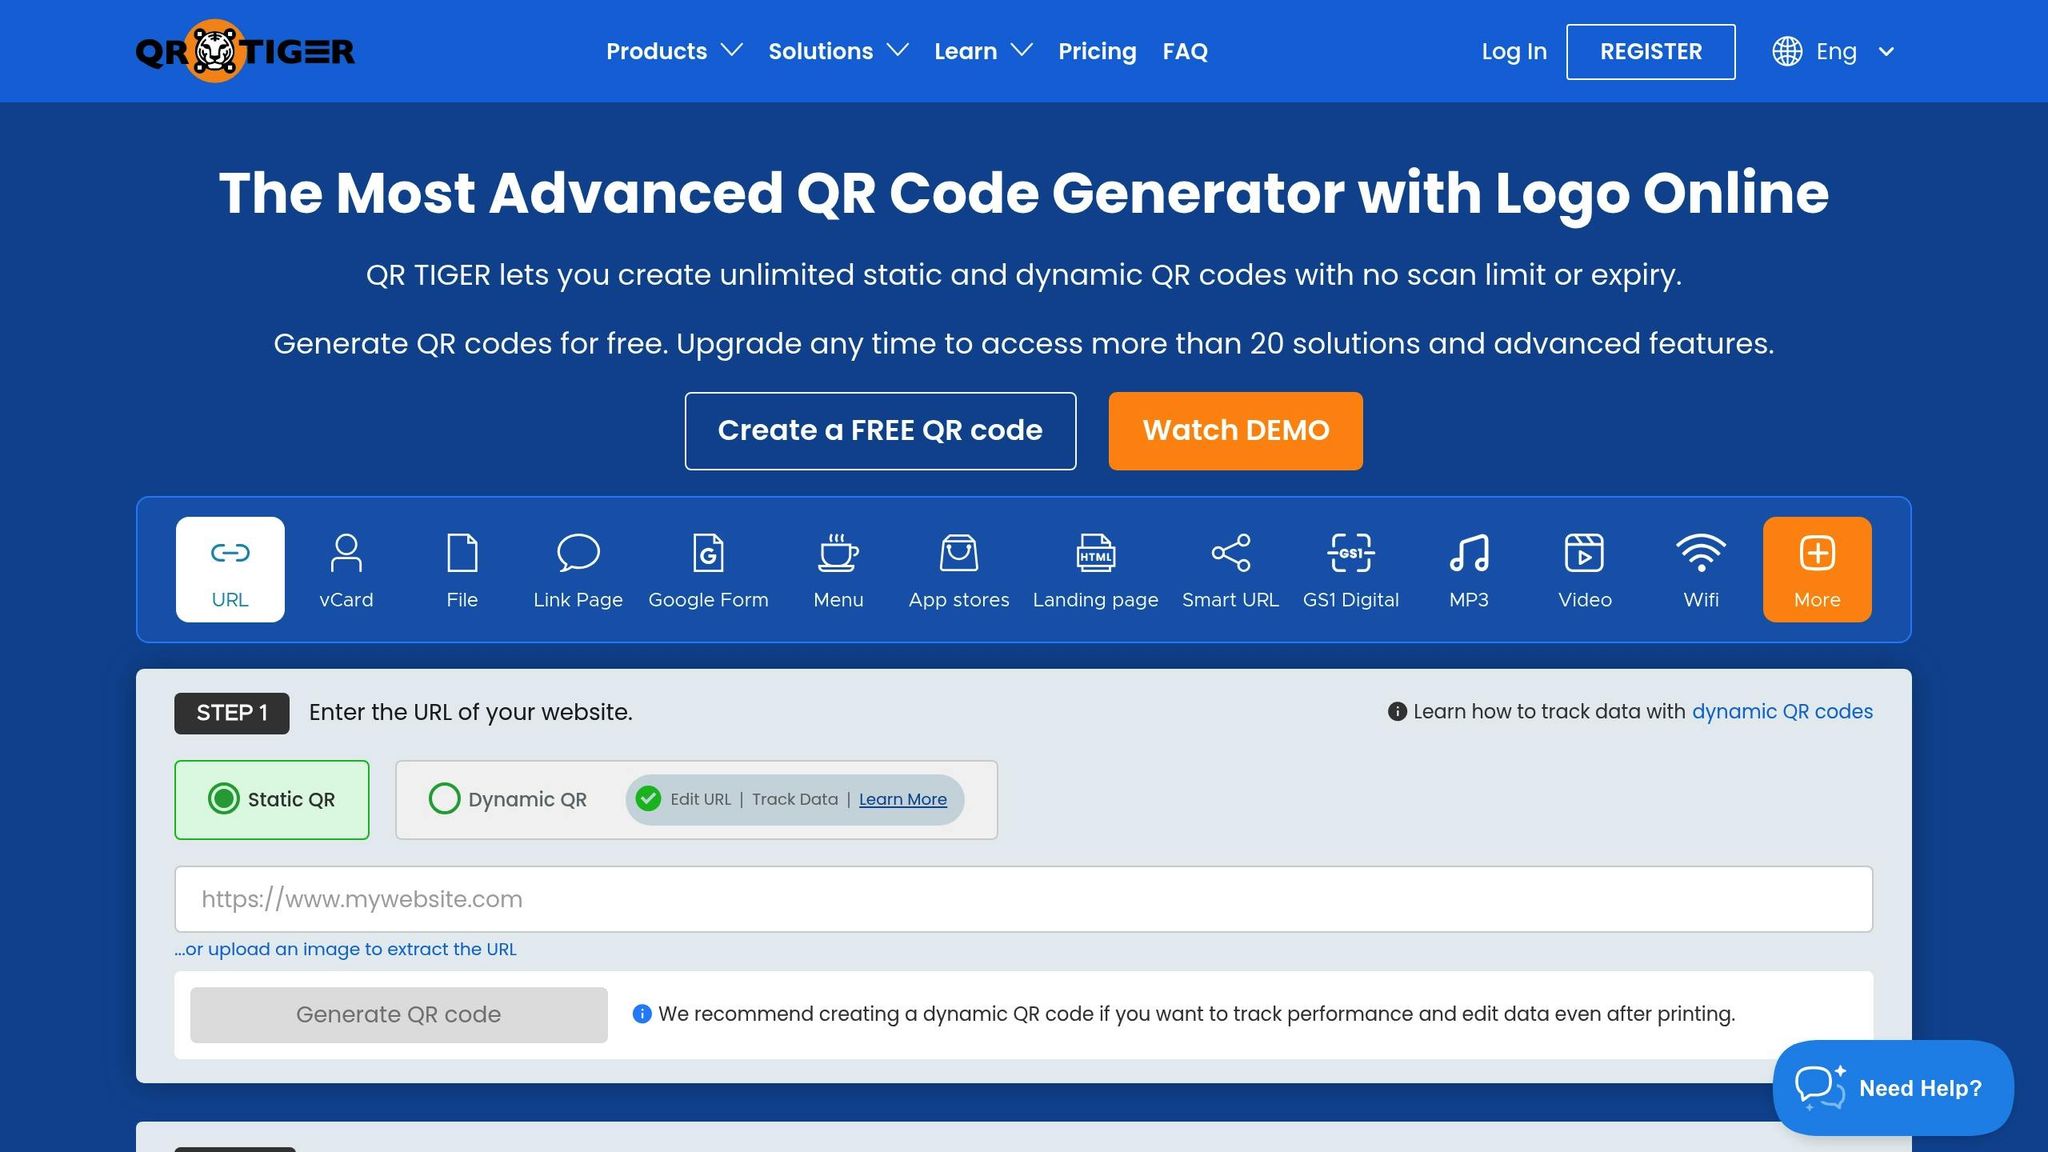The height and width of the screenshot is (1152, 2048).
Task: Select the App stores bag icon
Action: click(959, 553)
